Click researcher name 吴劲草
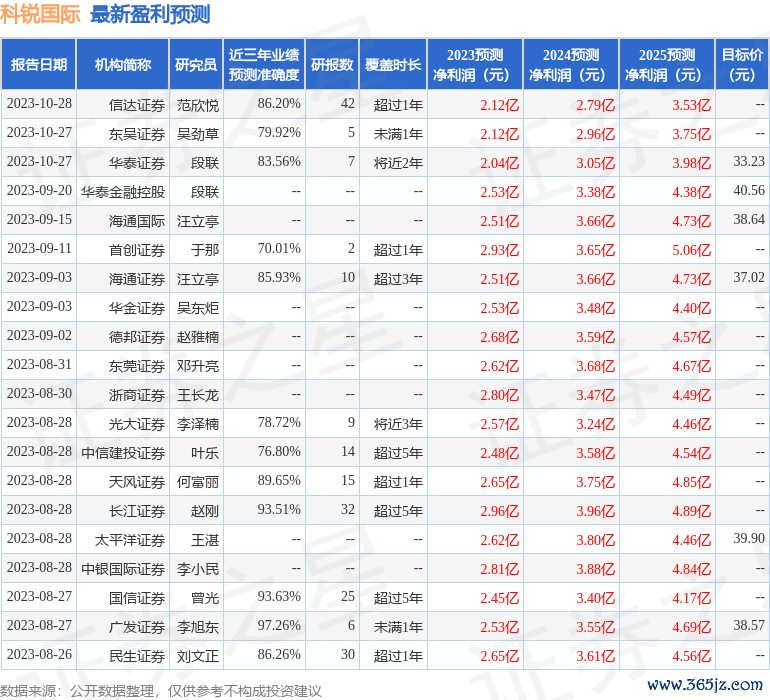This screenshot has height=700, width=770. tap(198, 134)
